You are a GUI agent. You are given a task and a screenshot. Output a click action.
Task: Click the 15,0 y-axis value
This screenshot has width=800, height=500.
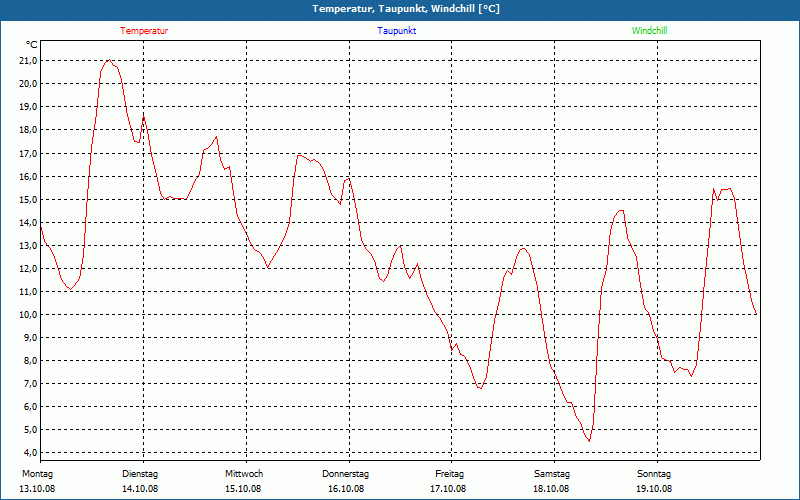coord(29,199)
